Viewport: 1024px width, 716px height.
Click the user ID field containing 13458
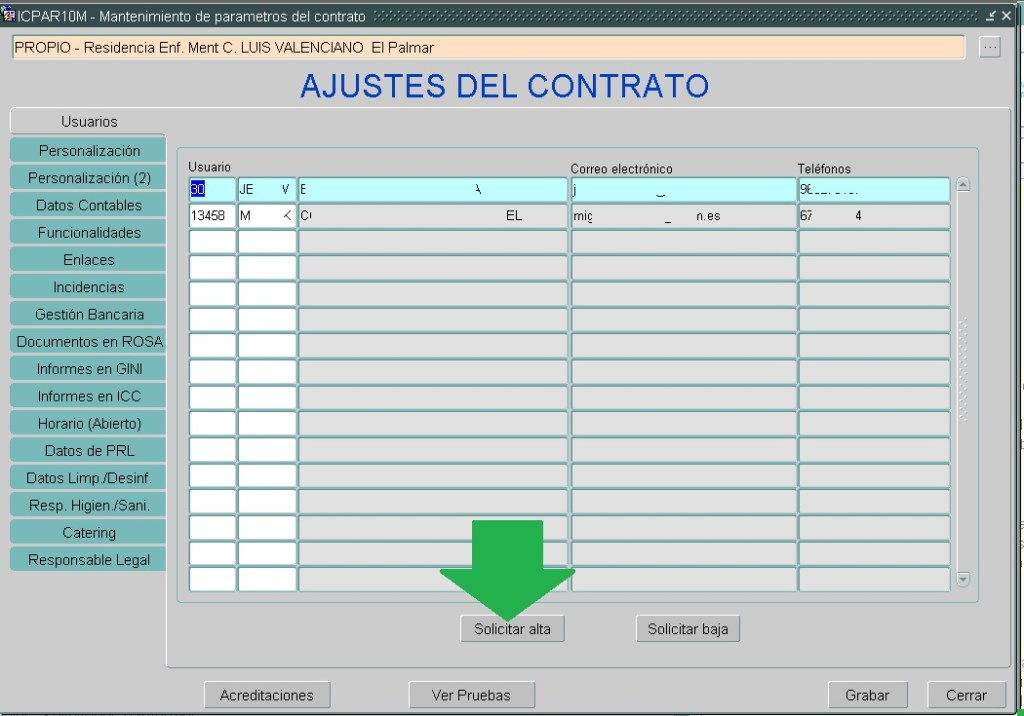[x=212, y=216]
